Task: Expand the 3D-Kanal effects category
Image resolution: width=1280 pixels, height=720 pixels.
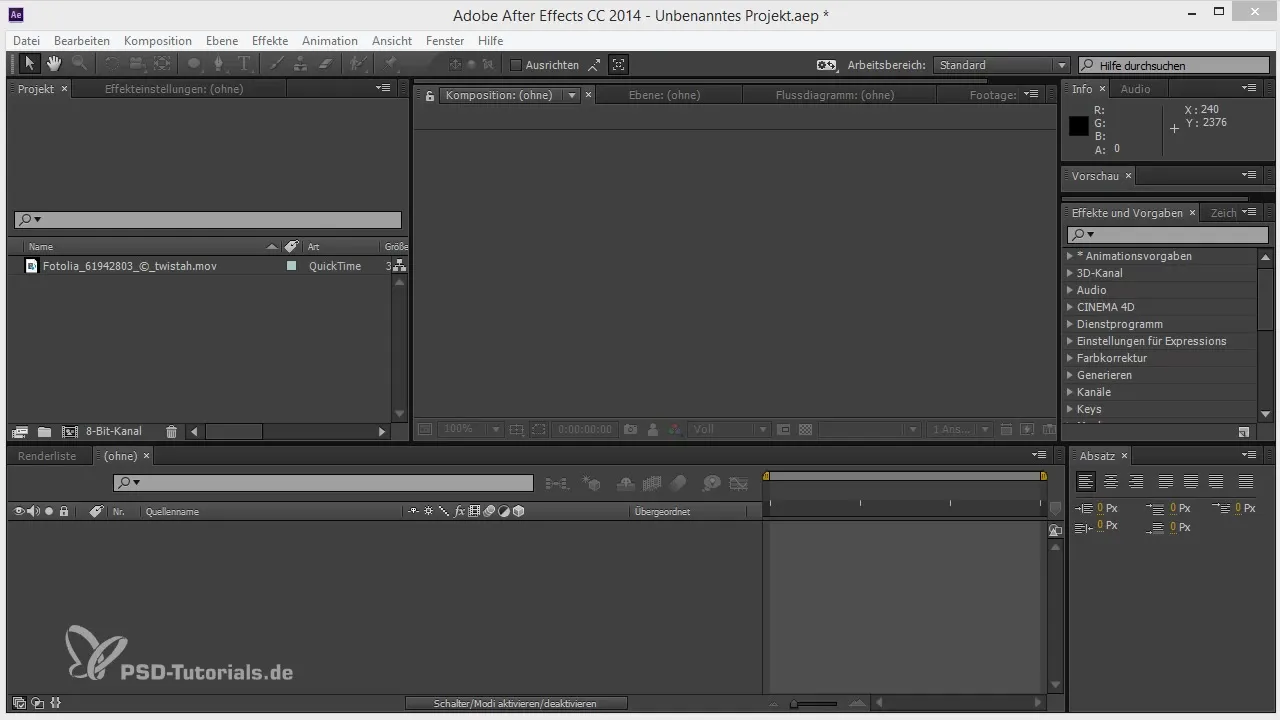Action: click(x=1070, y=273)
